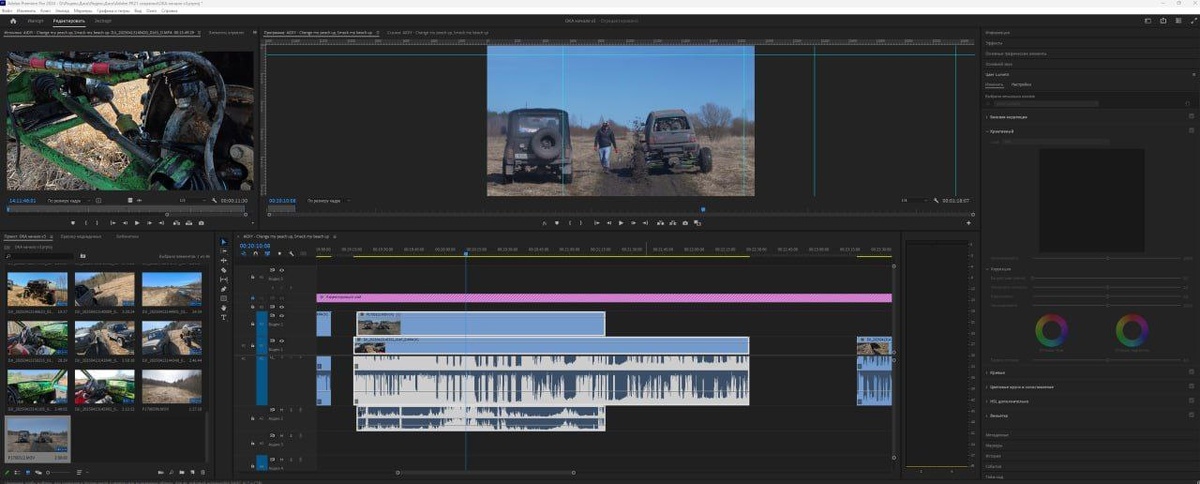The width and height of the screenshot is (1200, 484).
Task: Click Overwrite icon in Source monitor
Action: pyautogui.click(x=189, y=222)
